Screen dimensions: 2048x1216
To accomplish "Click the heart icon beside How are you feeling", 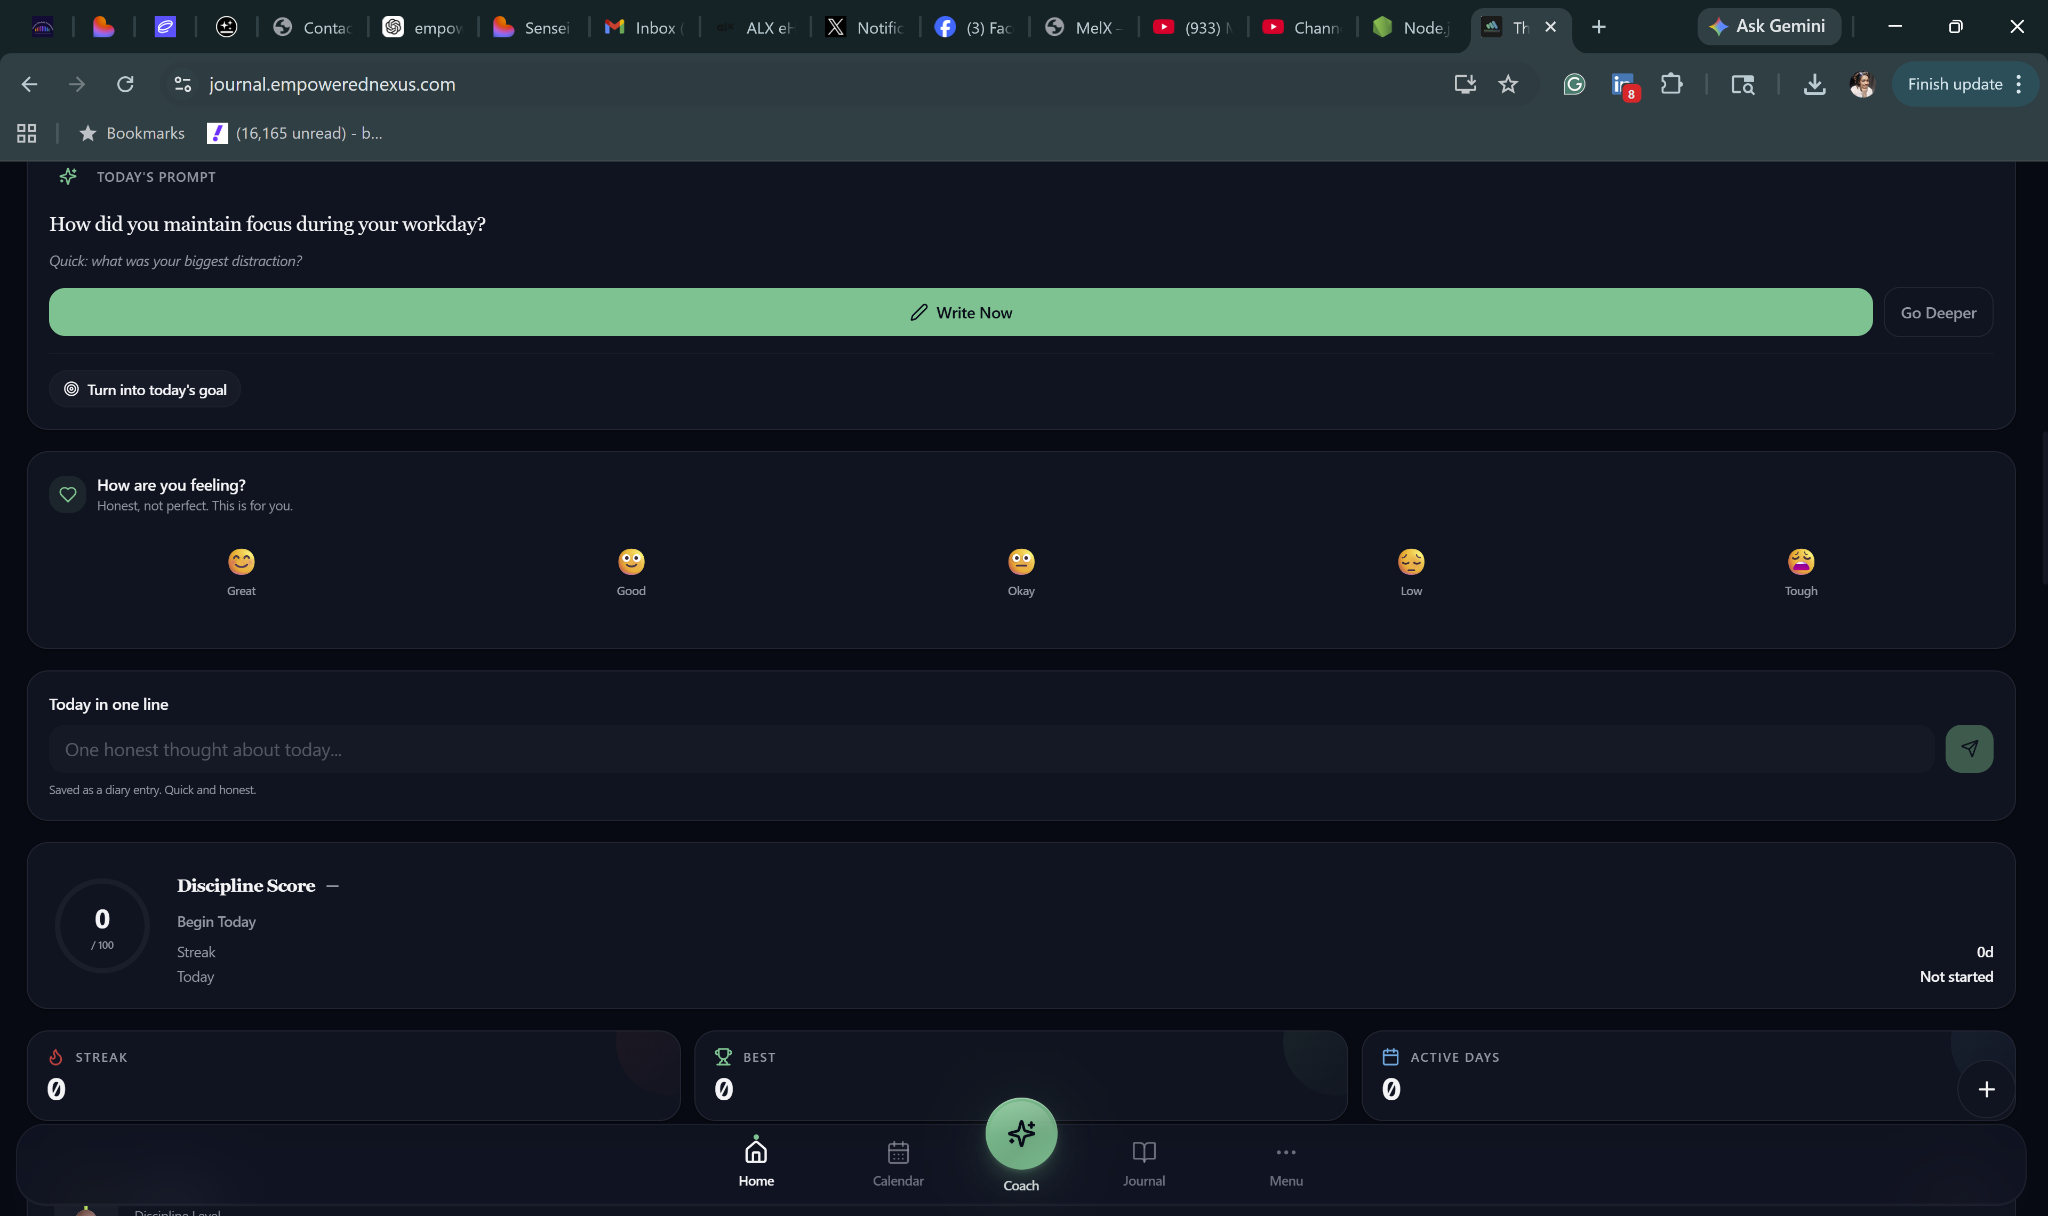I will (x=68, y=494).
